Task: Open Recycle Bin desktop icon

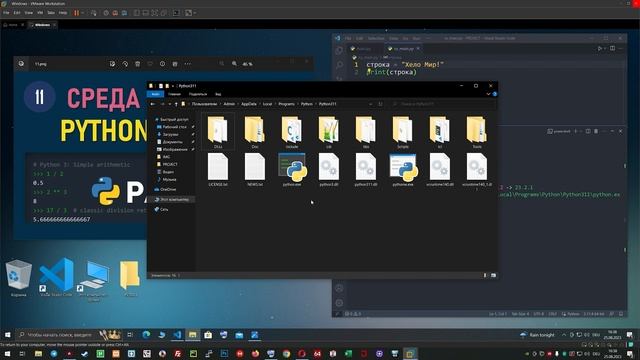Action: pyautogui.click(x=18, y=278)
